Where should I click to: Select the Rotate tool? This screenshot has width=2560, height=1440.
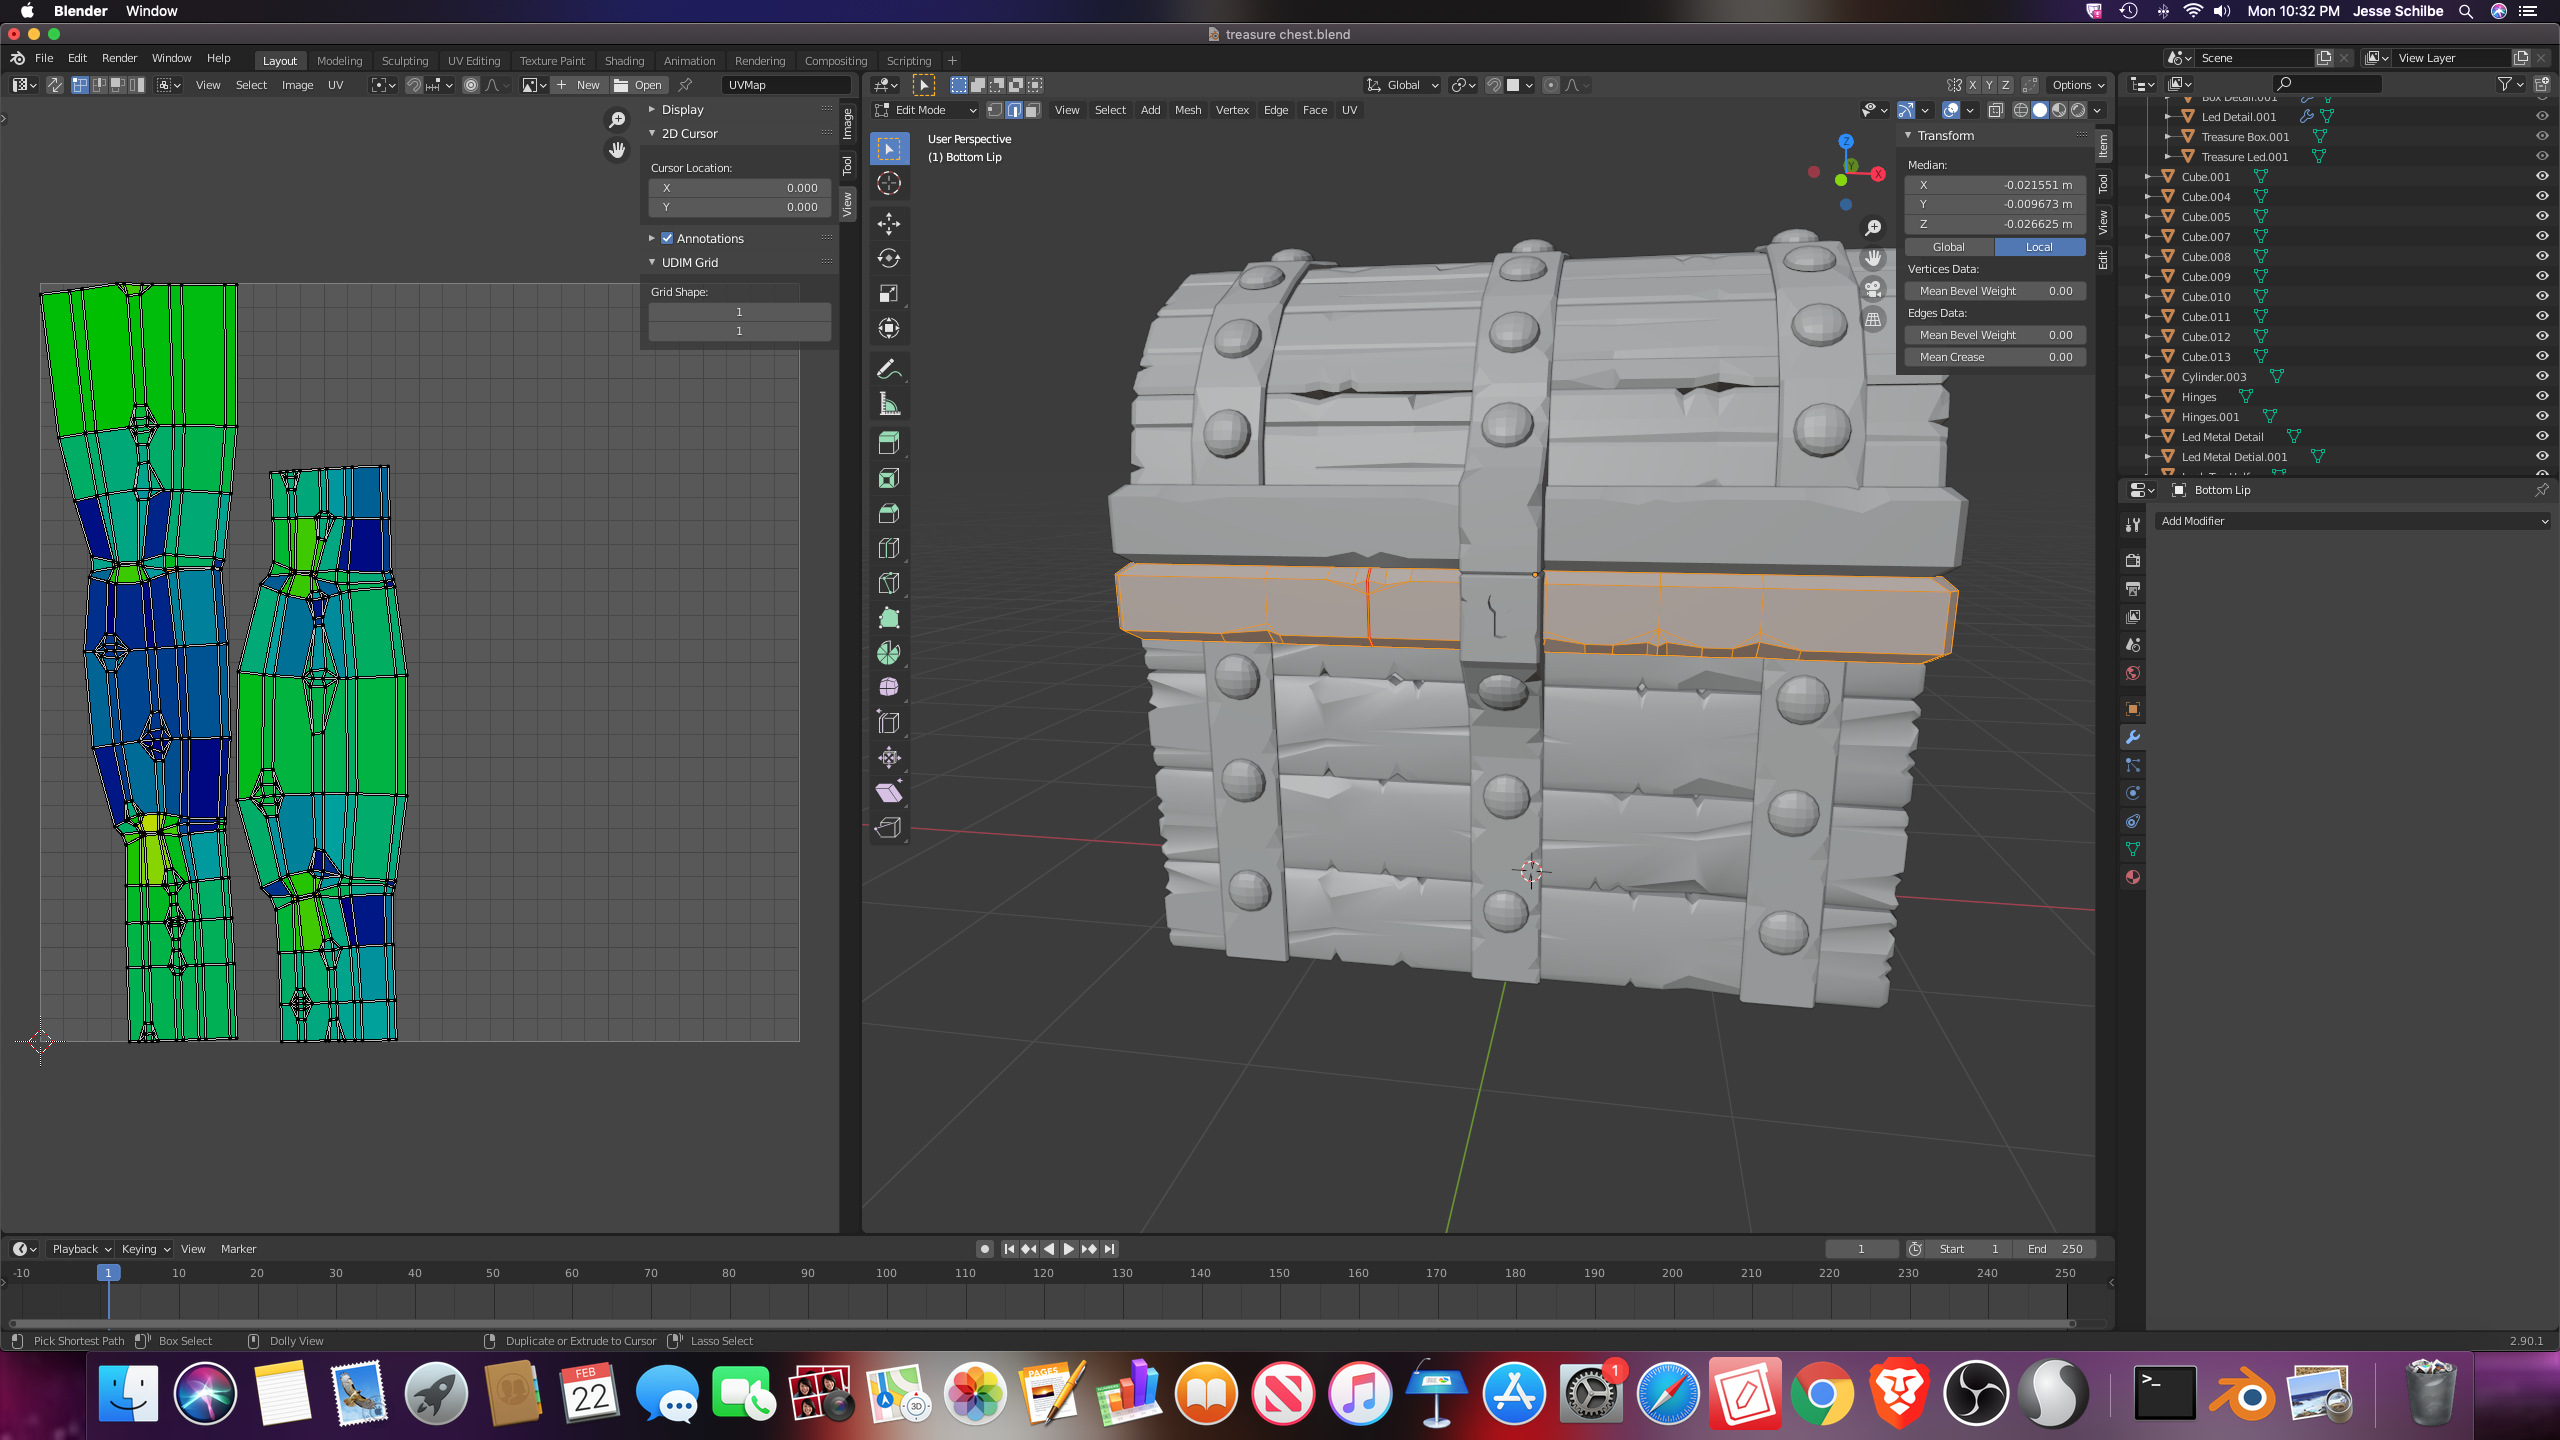888,258
